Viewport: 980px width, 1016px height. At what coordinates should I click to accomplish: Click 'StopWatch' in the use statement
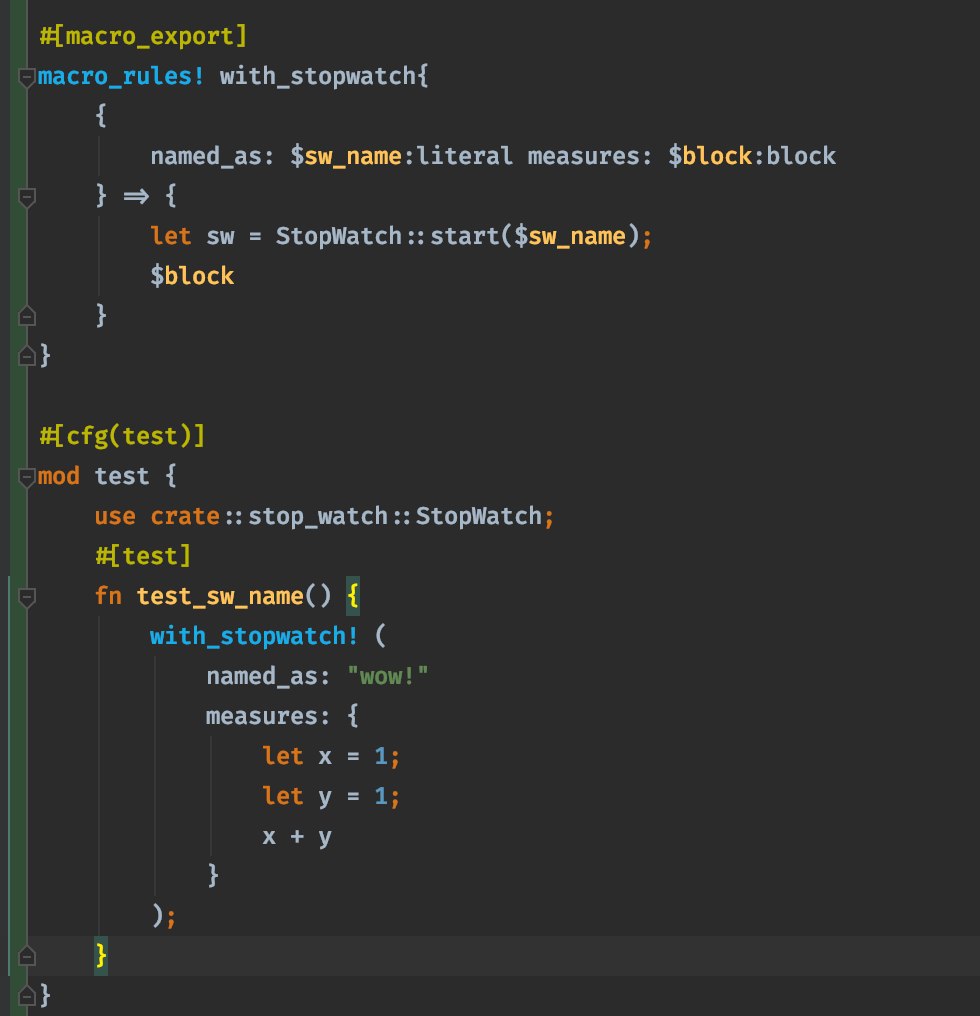click(478, 516)
